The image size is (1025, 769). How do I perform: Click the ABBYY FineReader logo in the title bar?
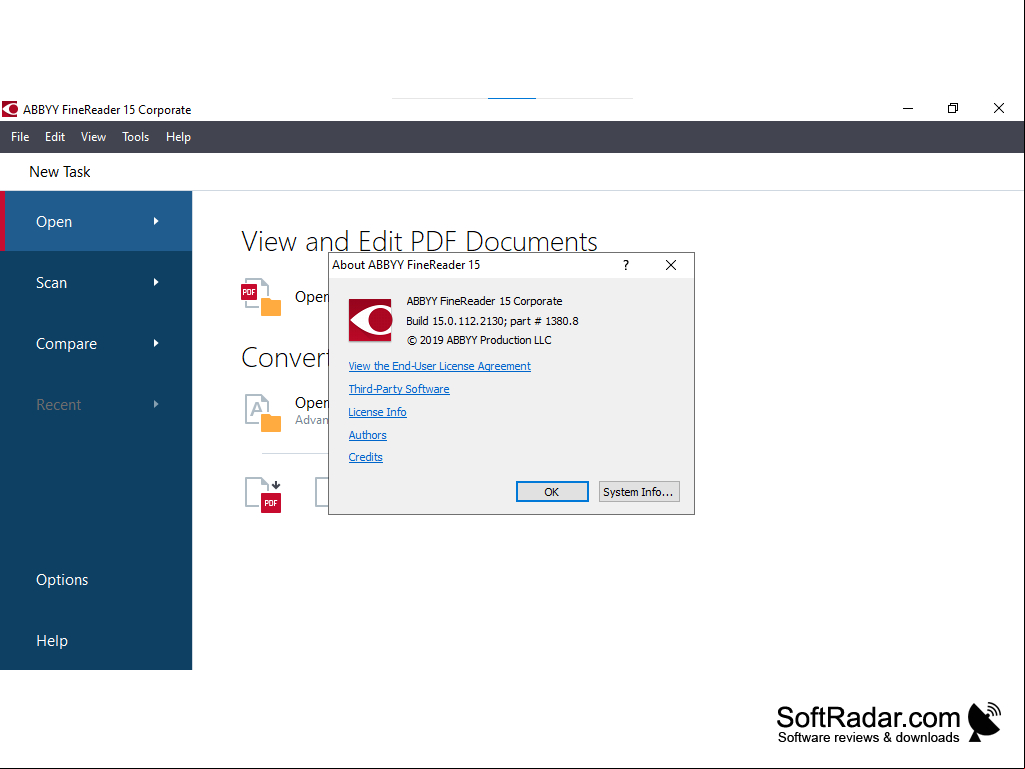(x=10, y=109)
